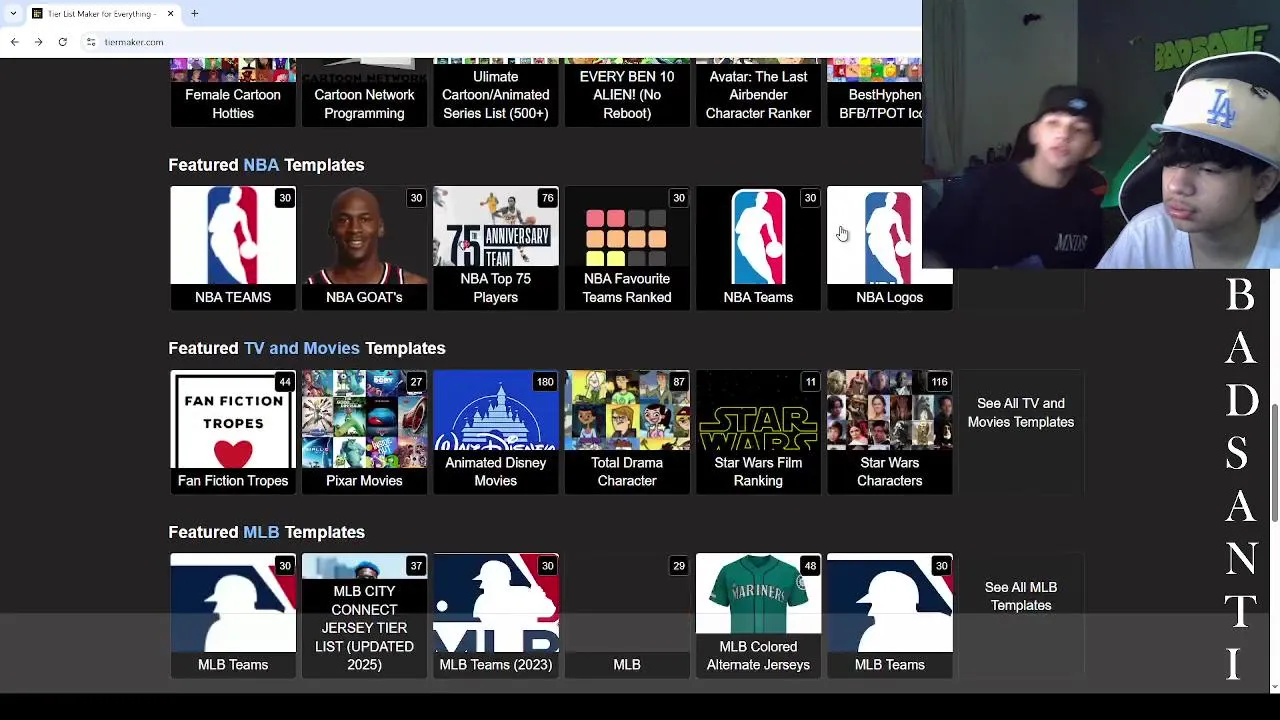Click the browser forward arrow
The image size is (1280, 720).
pos(38,42)
